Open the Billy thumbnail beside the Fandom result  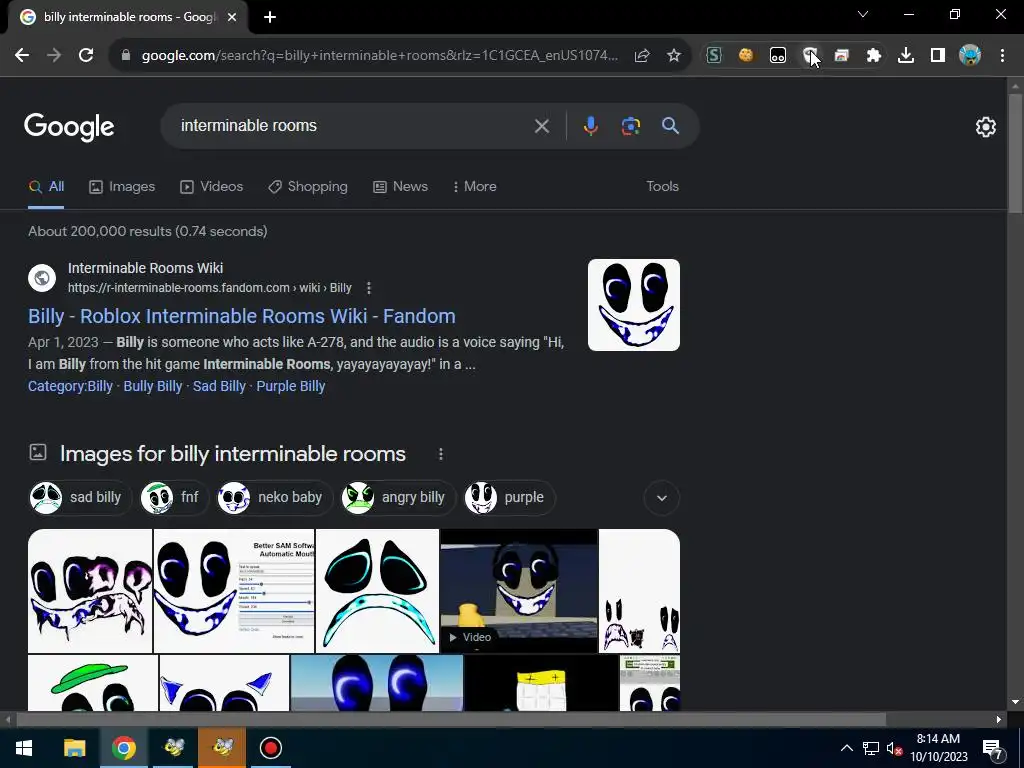[633, 305]
